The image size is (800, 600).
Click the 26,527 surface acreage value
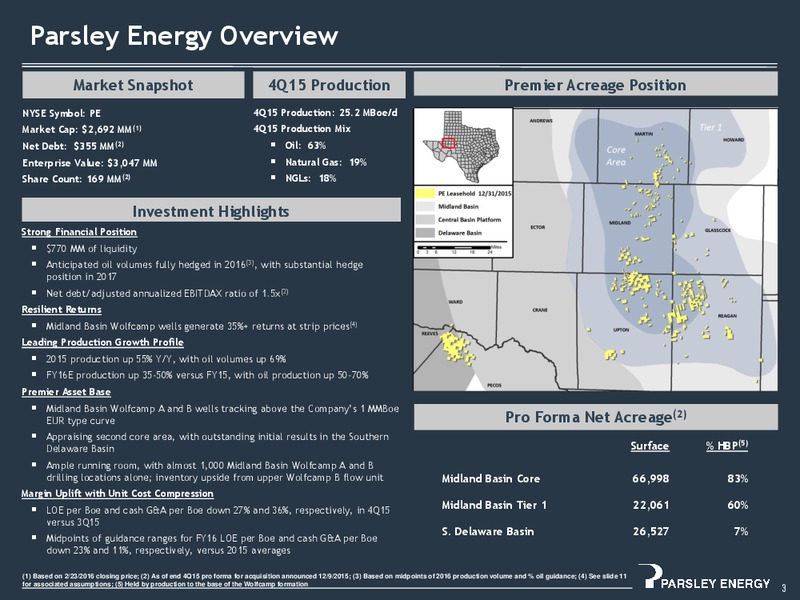(651, 532)
